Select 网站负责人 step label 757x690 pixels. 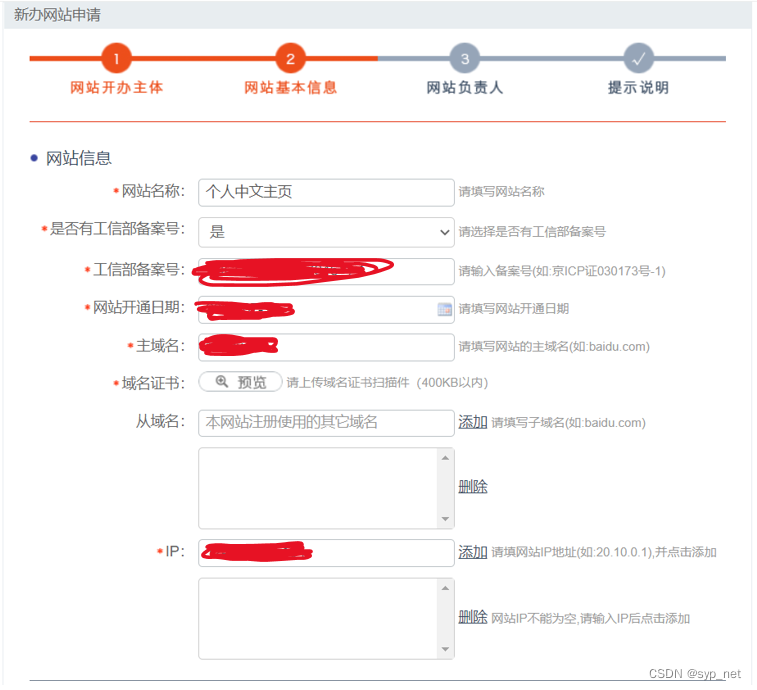(x=464, y=87)
